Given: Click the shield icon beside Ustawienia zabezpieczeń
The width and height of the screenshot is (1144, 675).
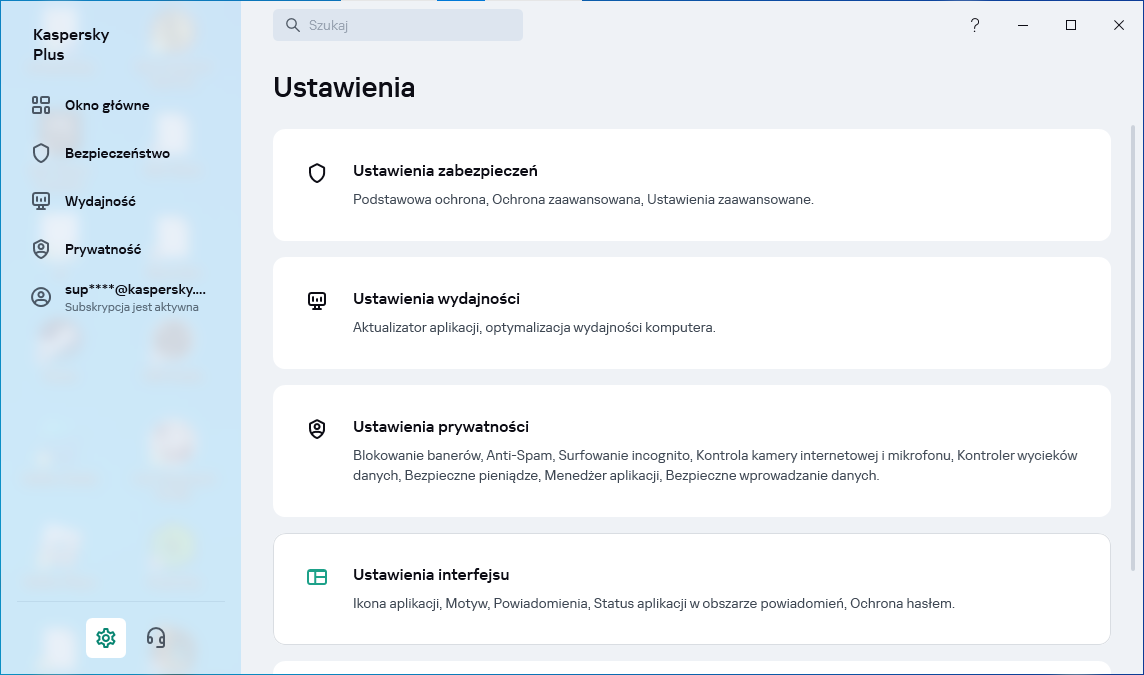Looking at the screenshot, I should point(317,173).
